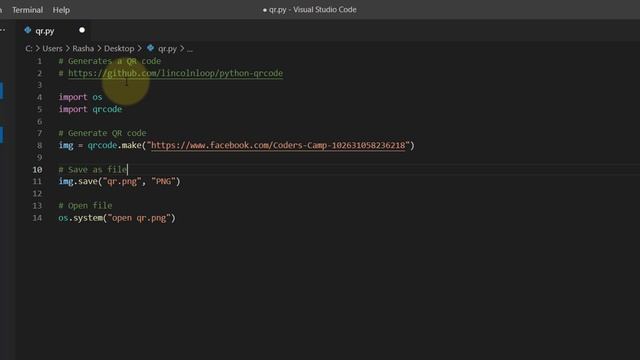The image size is (640, 360).
Task: Click the 'import os' line
Action: [80, 97]
